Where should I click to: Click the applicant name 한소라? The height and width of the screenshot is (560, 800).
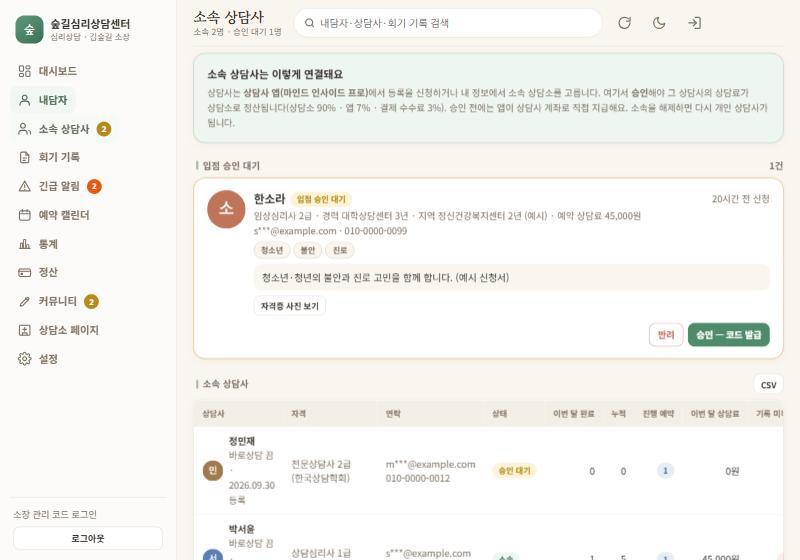(x=269, y=198)
